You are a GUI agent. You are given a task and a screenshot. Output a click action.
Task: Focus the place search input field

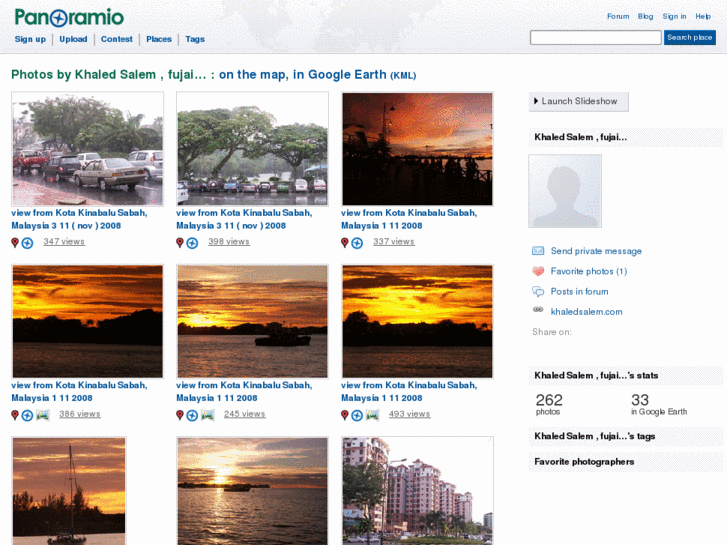point(596,38)
